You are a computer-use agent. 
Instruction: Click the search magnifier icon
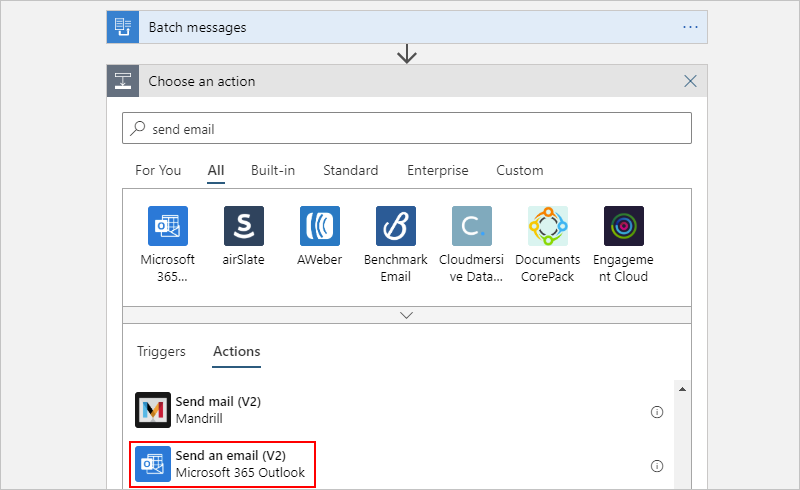[x=138, y=128]
